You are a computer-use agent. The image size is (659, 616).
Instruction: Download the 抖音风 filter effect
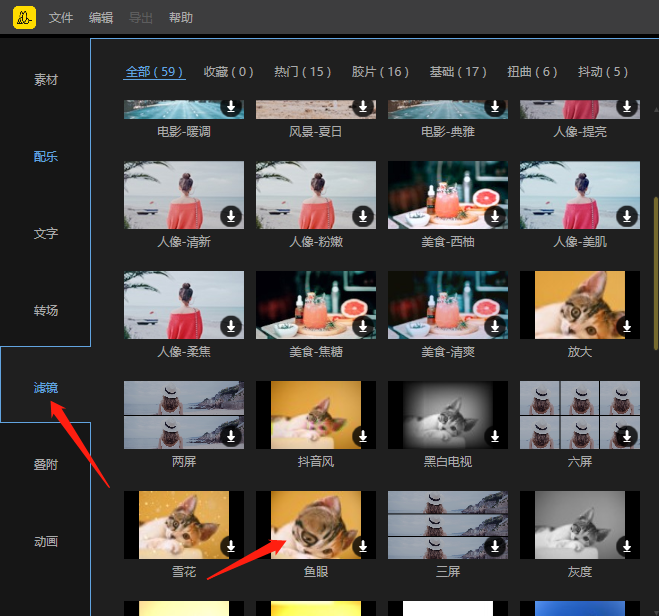point(362,436)
